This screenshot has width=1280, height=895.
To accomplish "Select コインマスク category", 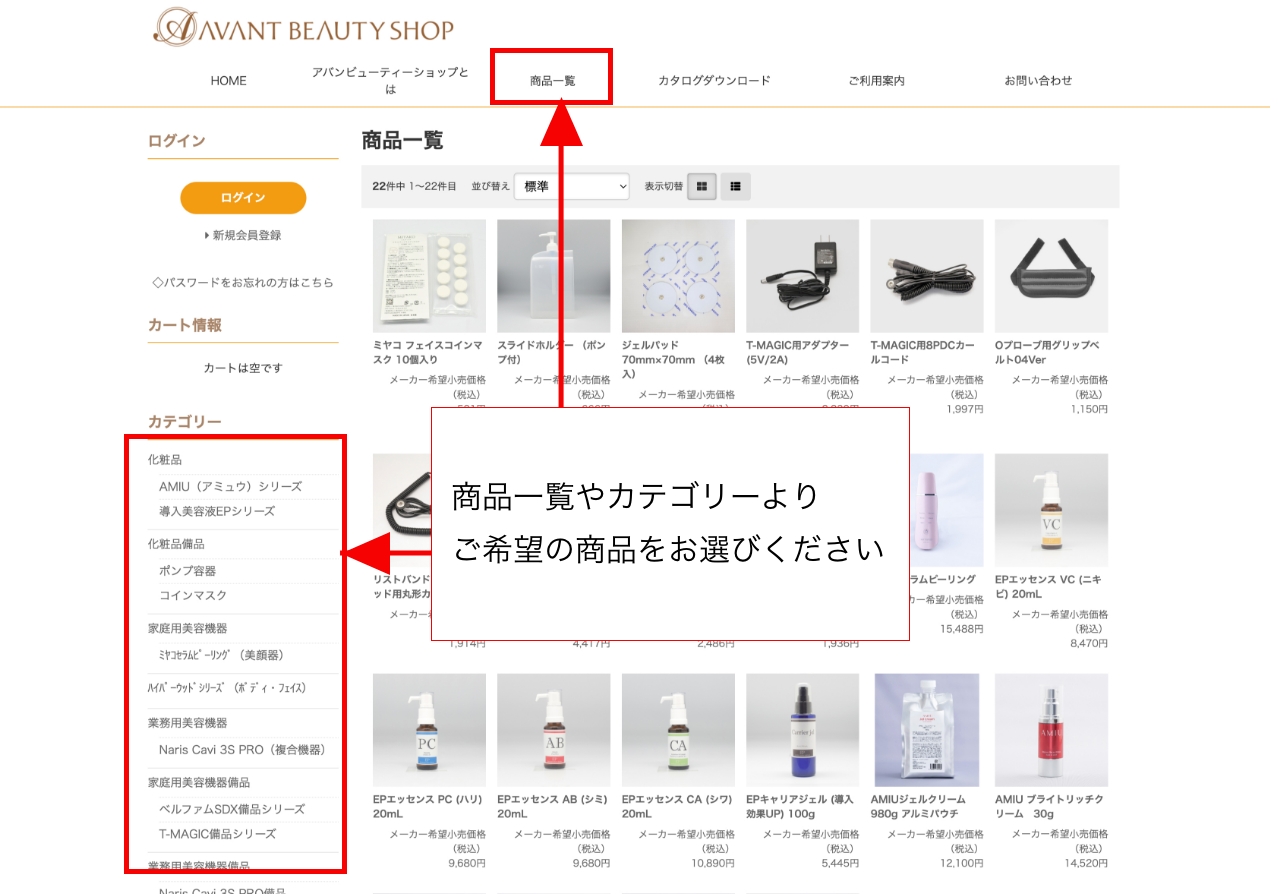I will pyautogui.click(x=193, y=595).
